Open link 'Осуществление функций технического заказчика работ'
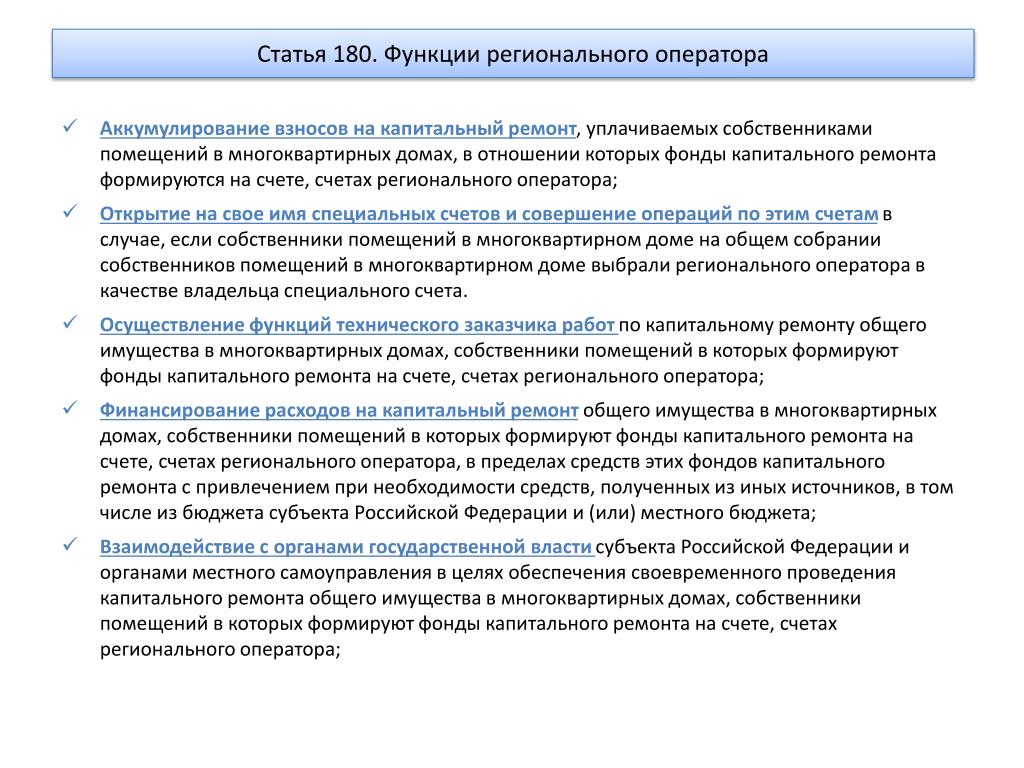1024x768 pixels. [x=358, y=325]
